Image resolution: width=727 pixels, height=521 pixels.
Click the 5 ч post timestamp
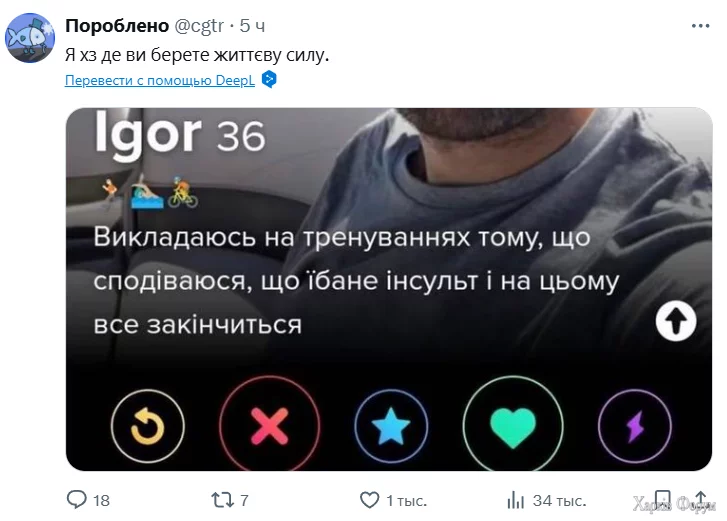coord(252,26)
